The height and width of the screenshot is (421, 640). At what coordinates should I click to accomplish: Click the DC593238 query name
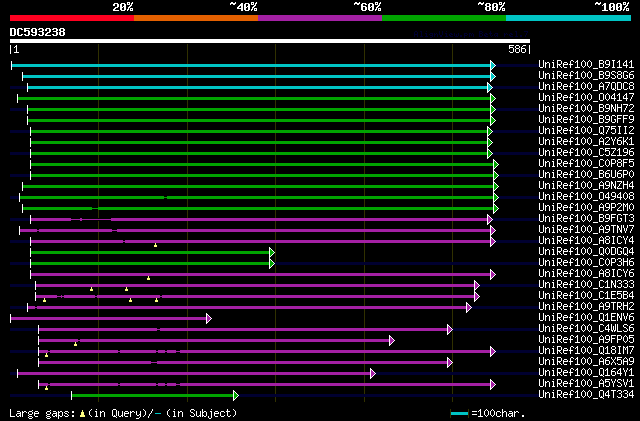[38, 32]
